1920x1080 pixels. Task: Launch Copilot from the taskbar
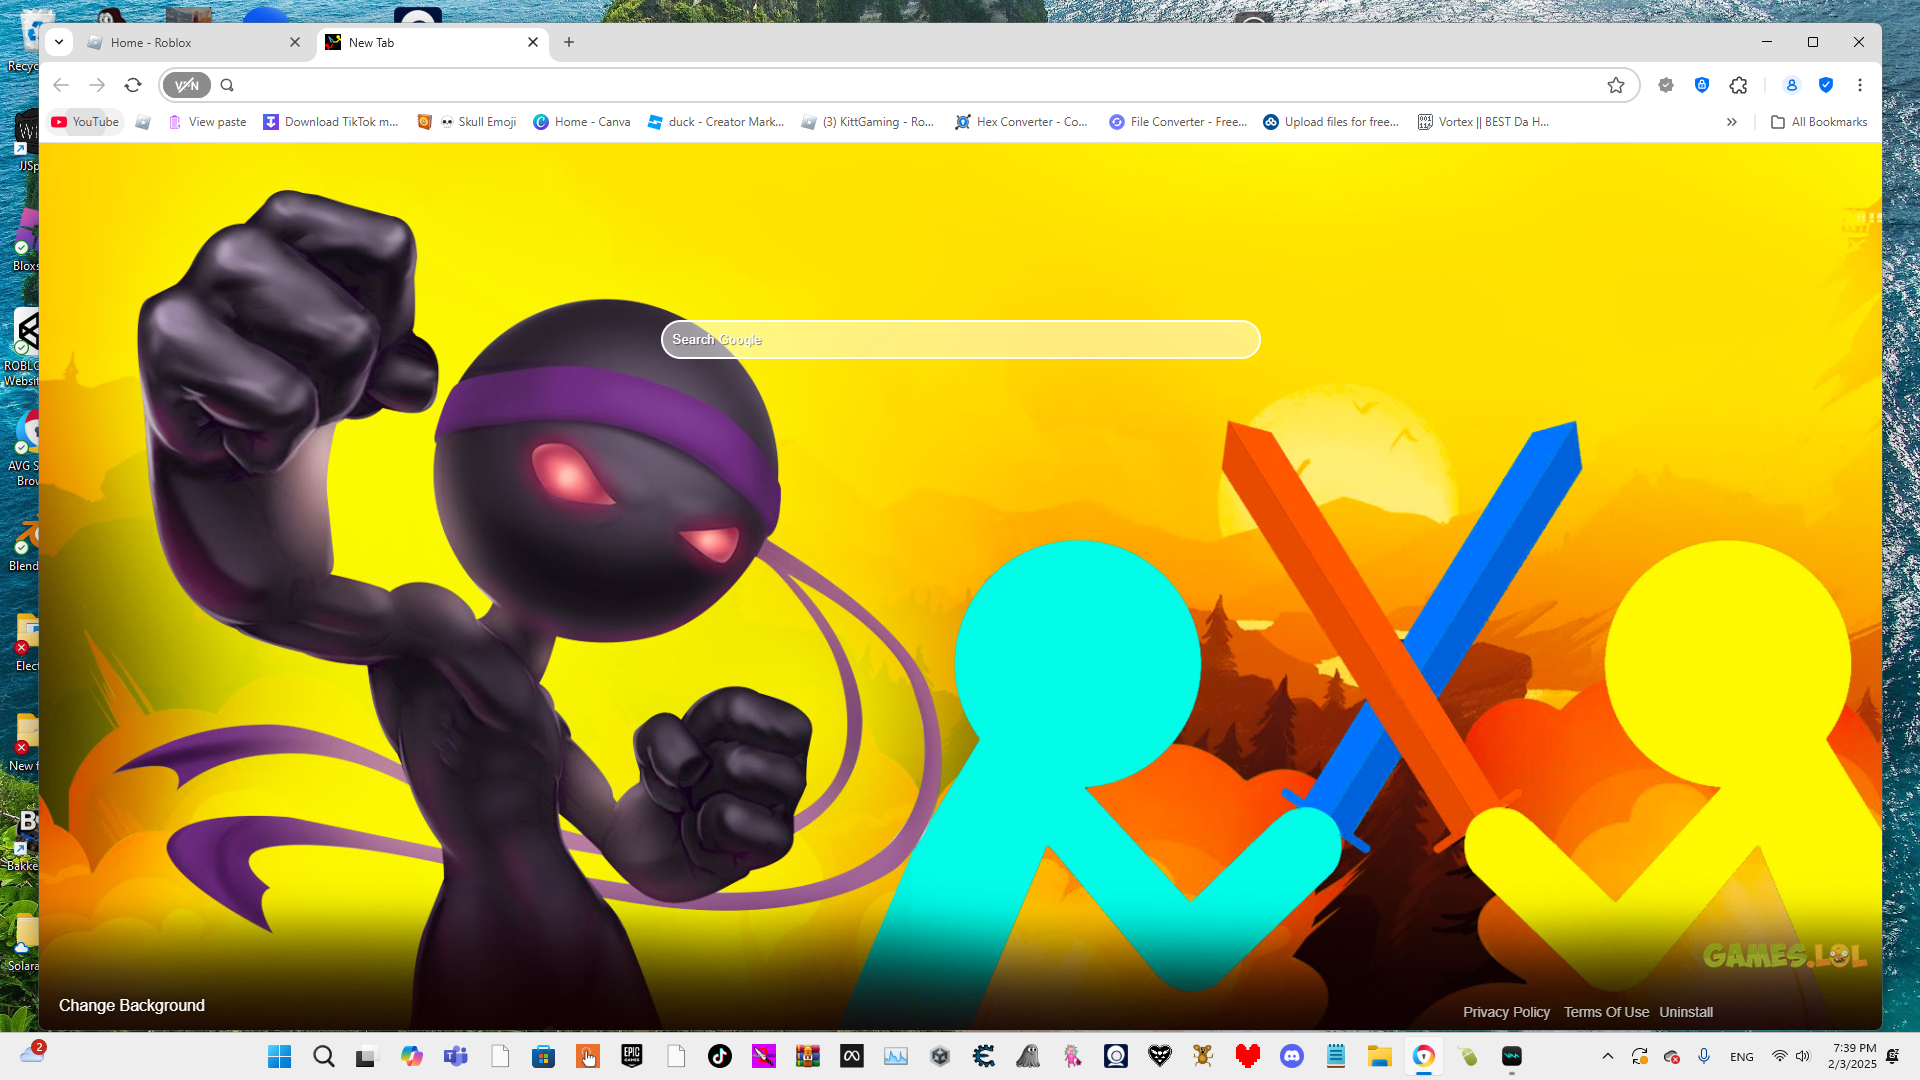[x=412, y=1056]
